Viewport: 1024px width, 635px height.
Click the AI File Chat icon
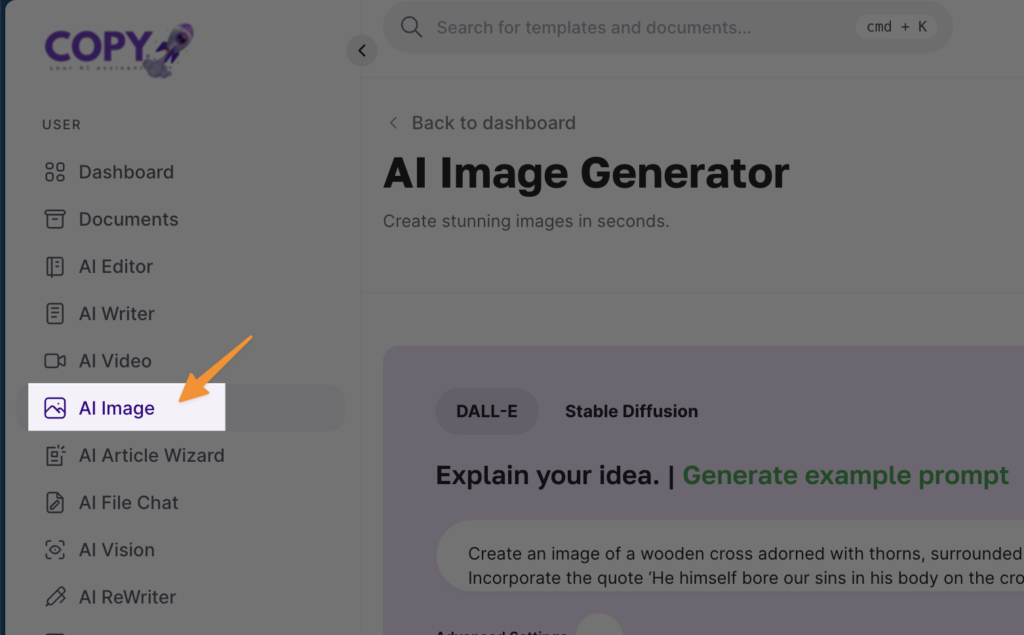(x=55, y=503)
